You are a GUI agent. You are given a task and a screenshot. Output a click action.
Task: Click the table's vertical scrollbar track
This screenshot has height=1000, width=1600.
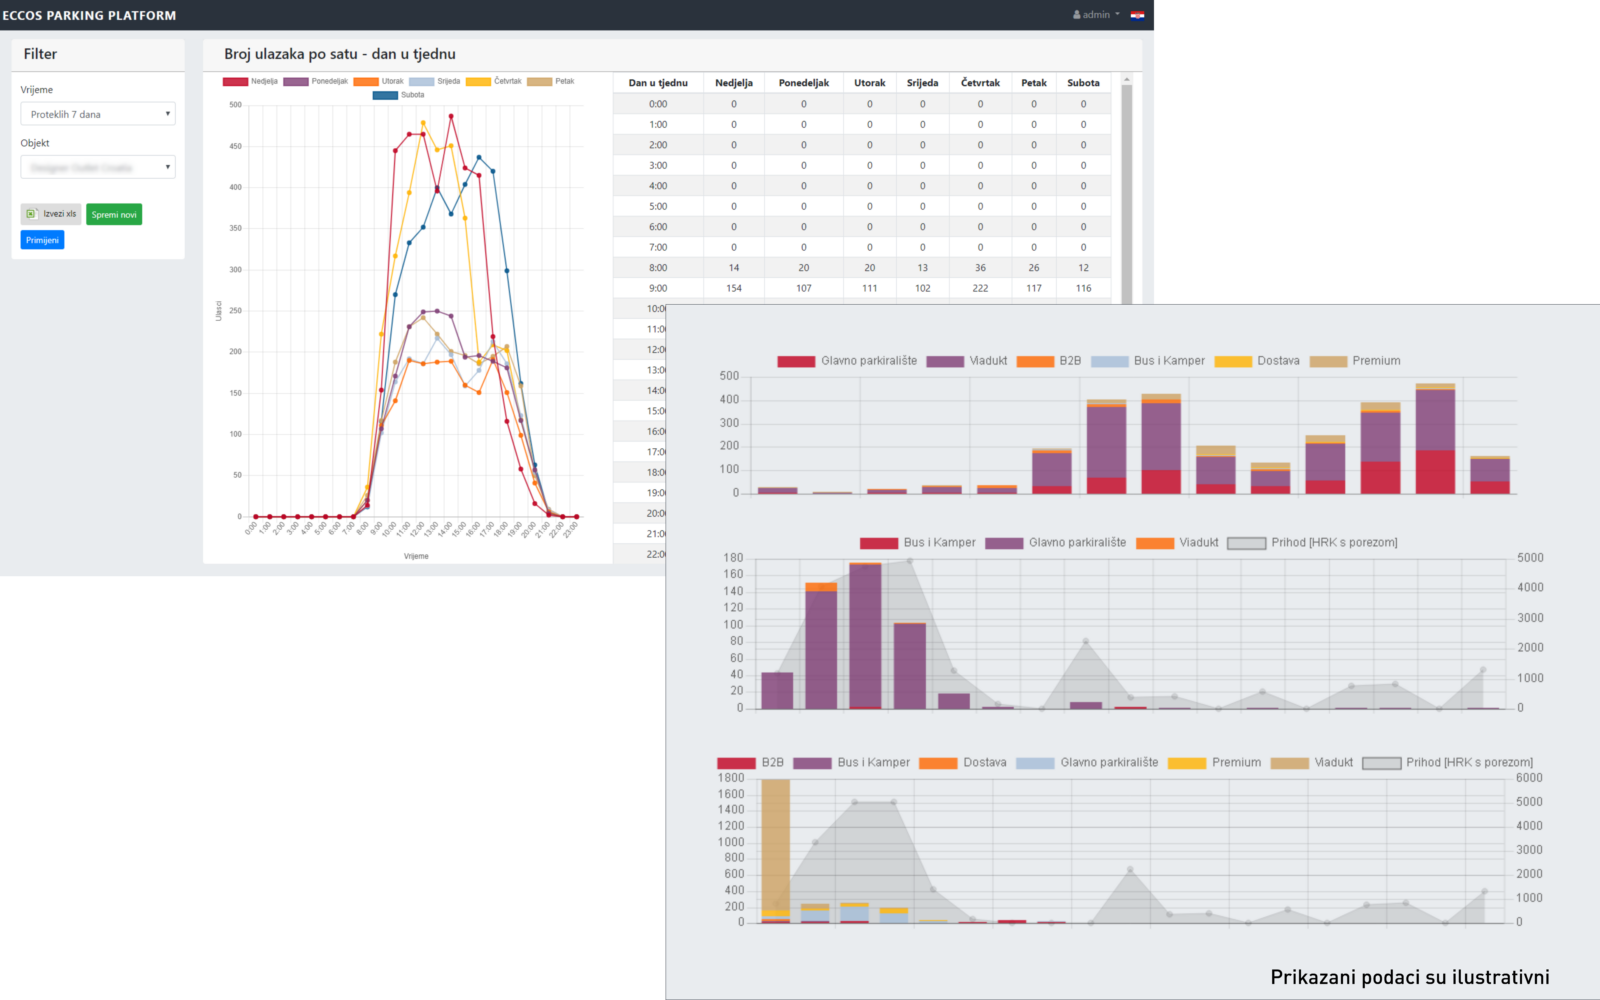pos(1126,200)
